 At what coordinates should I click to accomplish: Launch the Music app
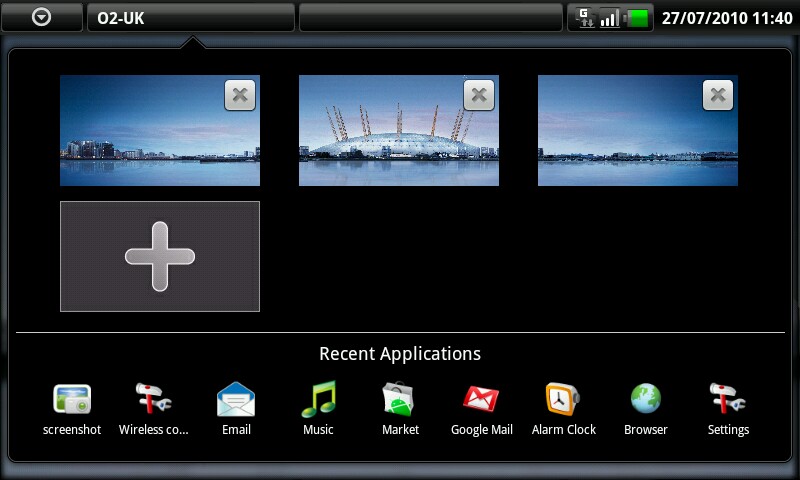click(318, 399)
